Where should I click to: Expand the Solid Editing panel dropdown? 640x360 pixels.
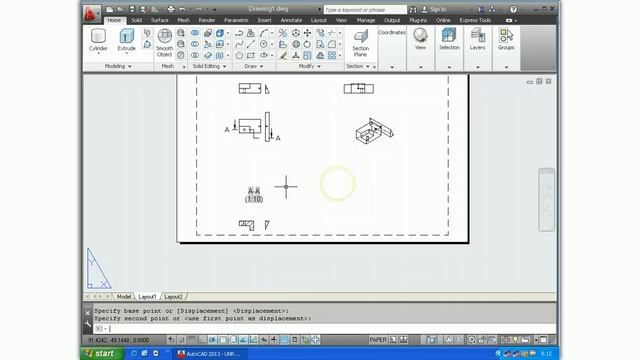[x=209, y=66]
